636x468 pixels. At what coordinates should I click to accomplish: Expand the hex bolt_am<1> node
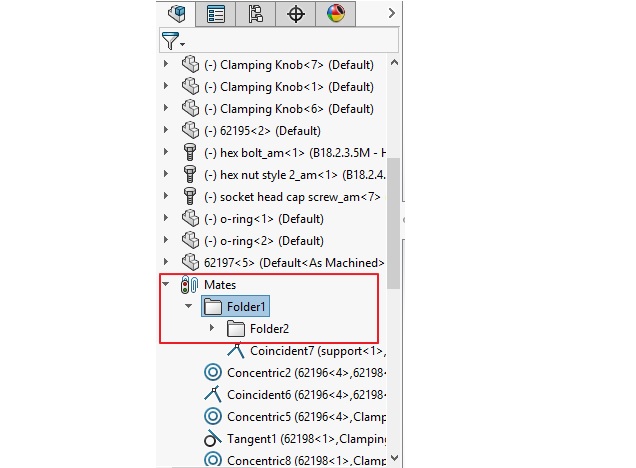coord(165,152)
